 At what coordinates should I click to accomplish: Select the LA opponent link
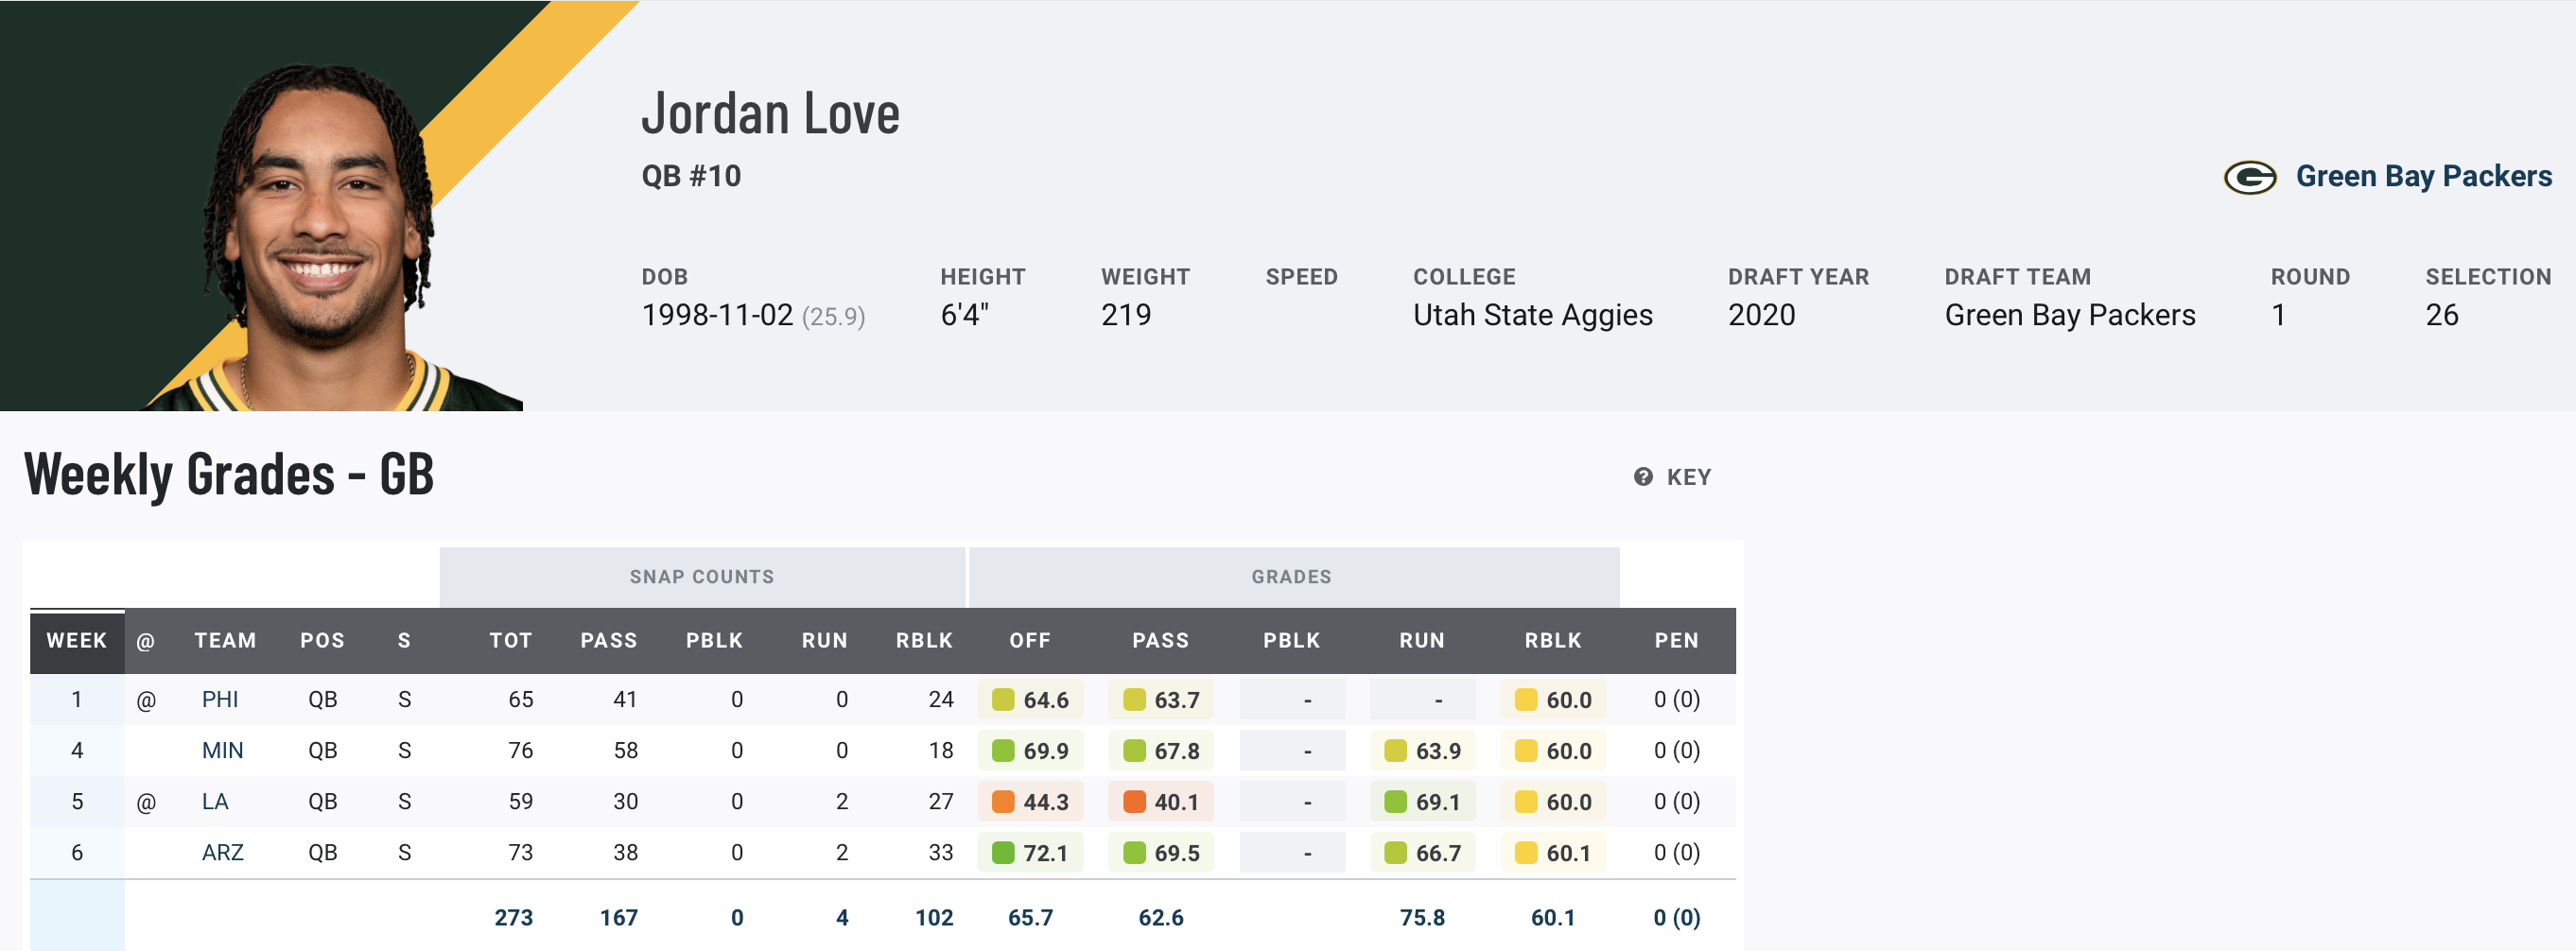(x=215, y=801)
